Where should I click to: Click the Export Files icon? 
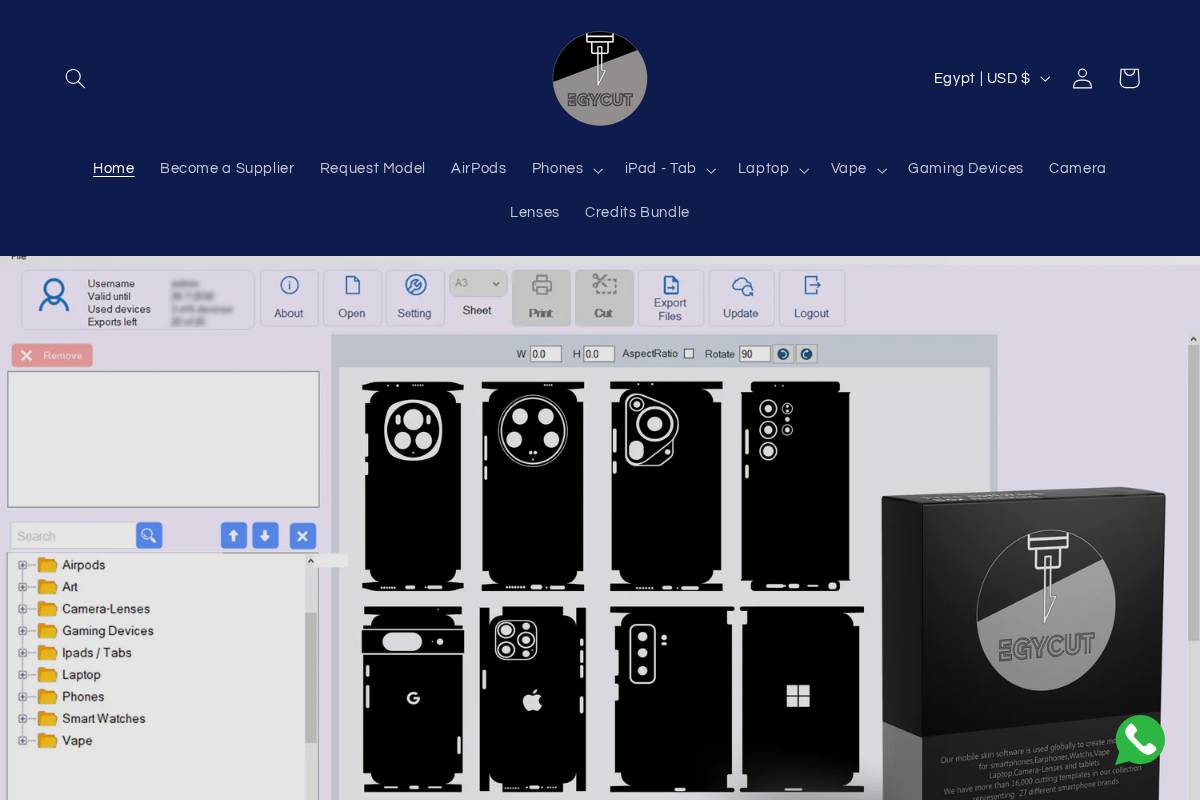point(670,297)
